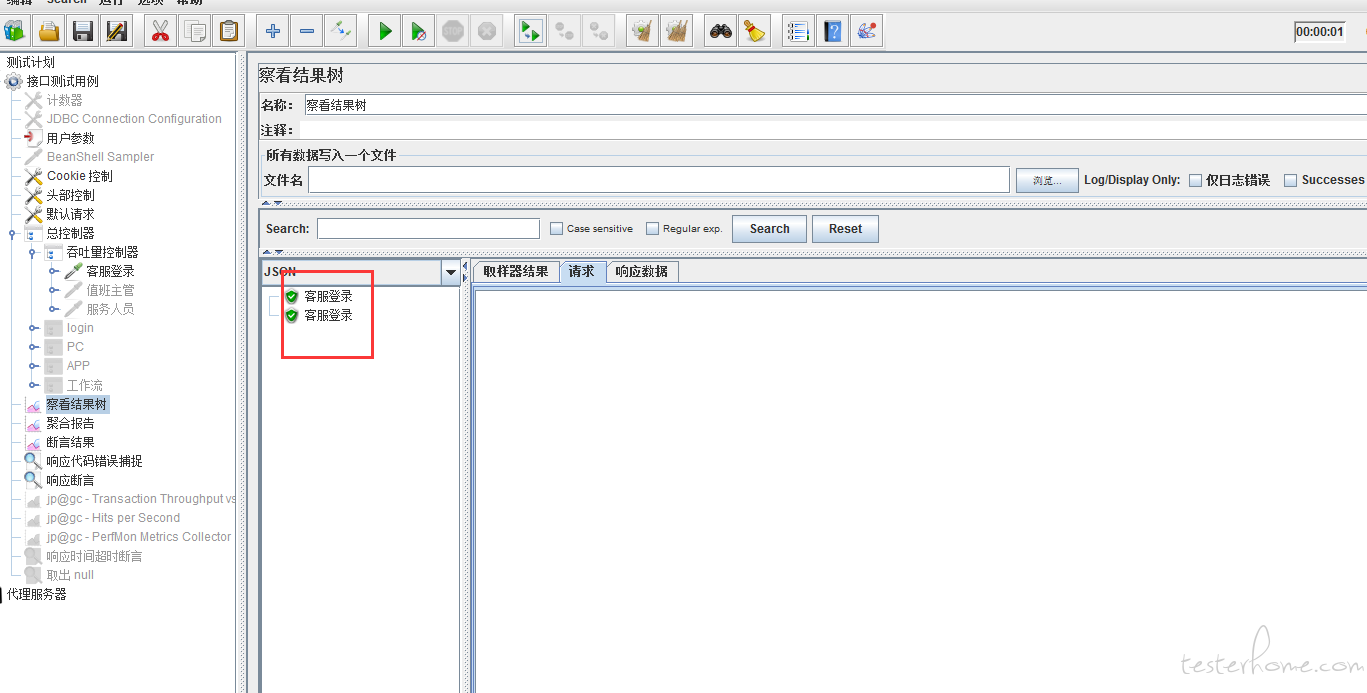
Task: Toggle the Regular exp. checkbox
Action: (x=653, y=228)
